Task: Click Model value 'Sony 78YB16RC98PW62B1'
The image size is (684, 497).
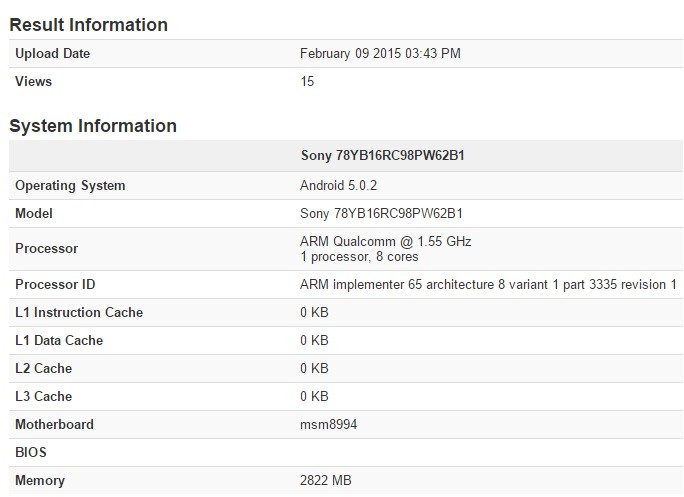Action: (x=381, y=213)
